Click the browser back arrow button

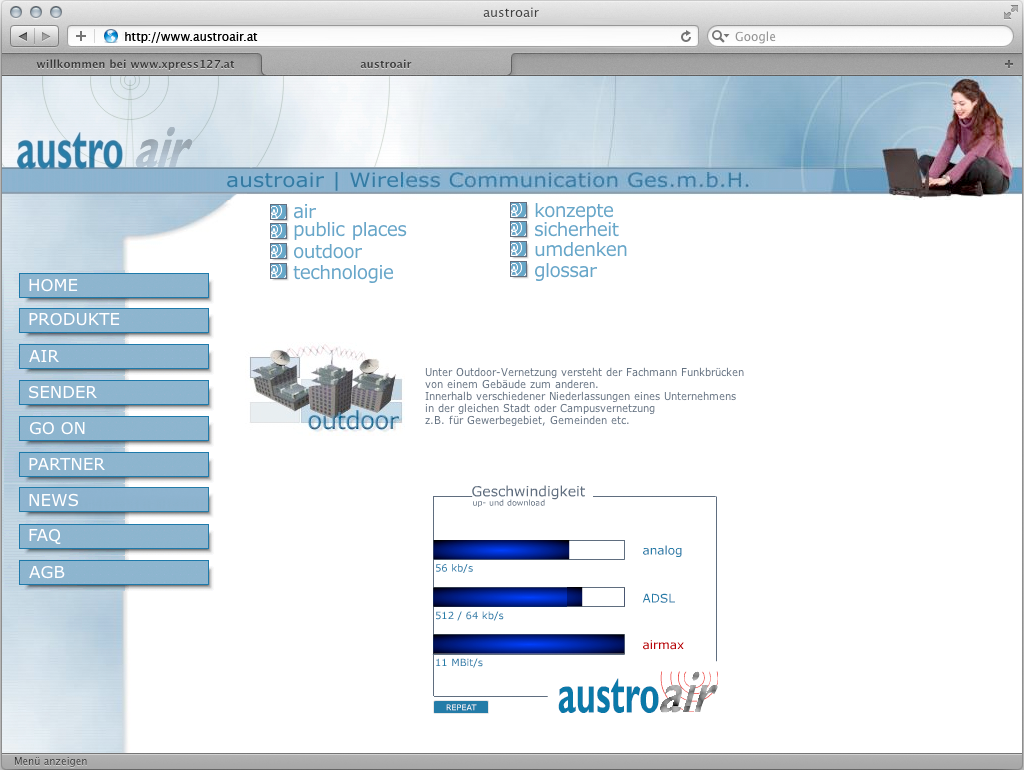(23, 36)
